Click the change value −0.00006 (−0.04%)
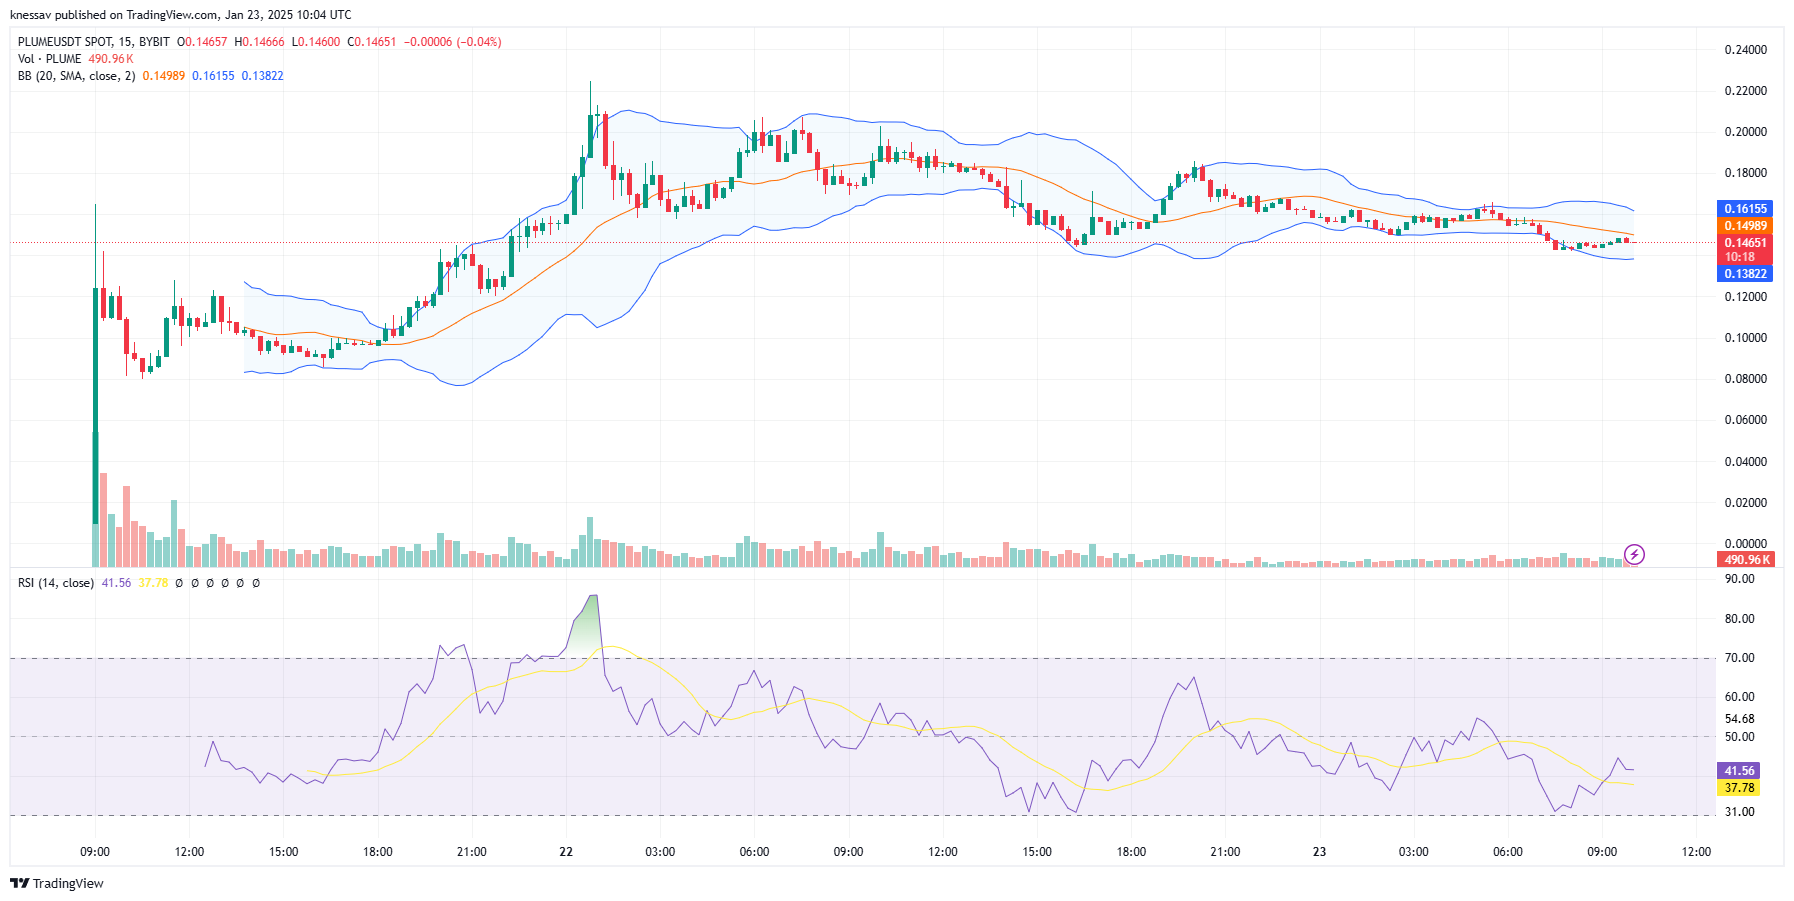 (x=452, y=42)
